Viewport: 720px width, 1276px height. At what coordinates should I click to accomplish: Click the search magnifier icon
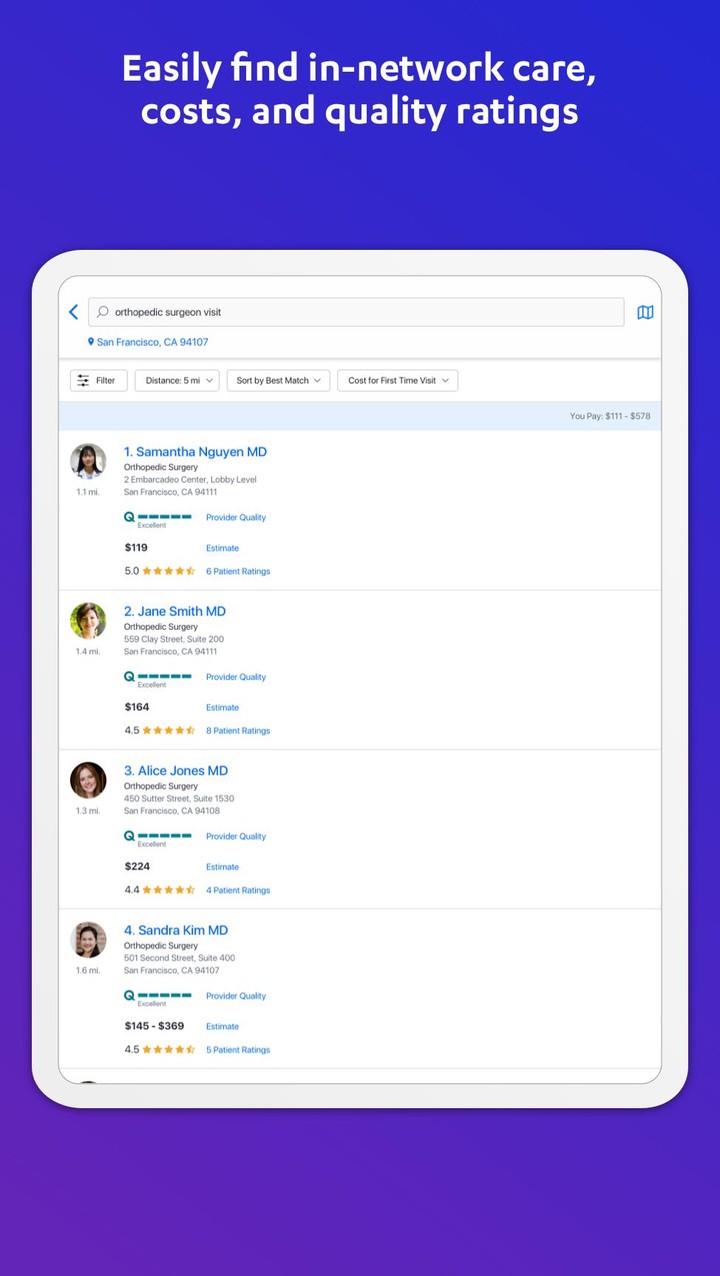click(102, 312)
